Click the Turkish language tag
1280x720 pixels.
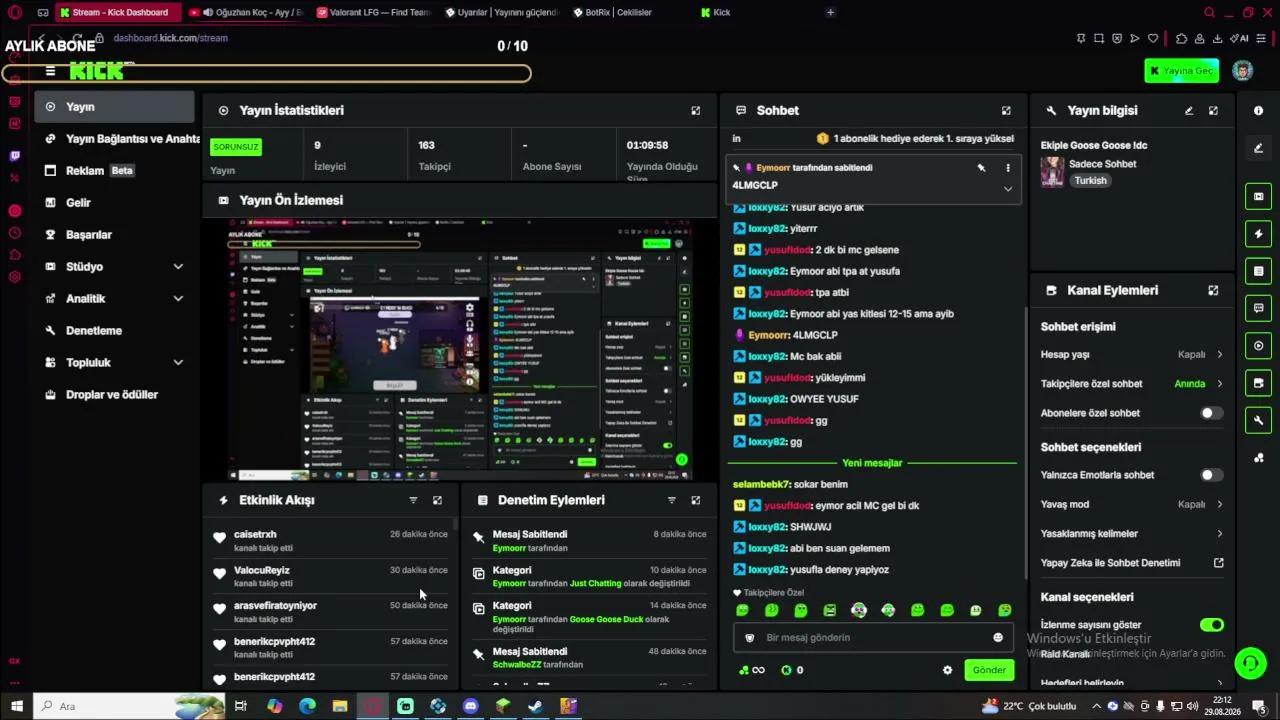click(1090, 181)
